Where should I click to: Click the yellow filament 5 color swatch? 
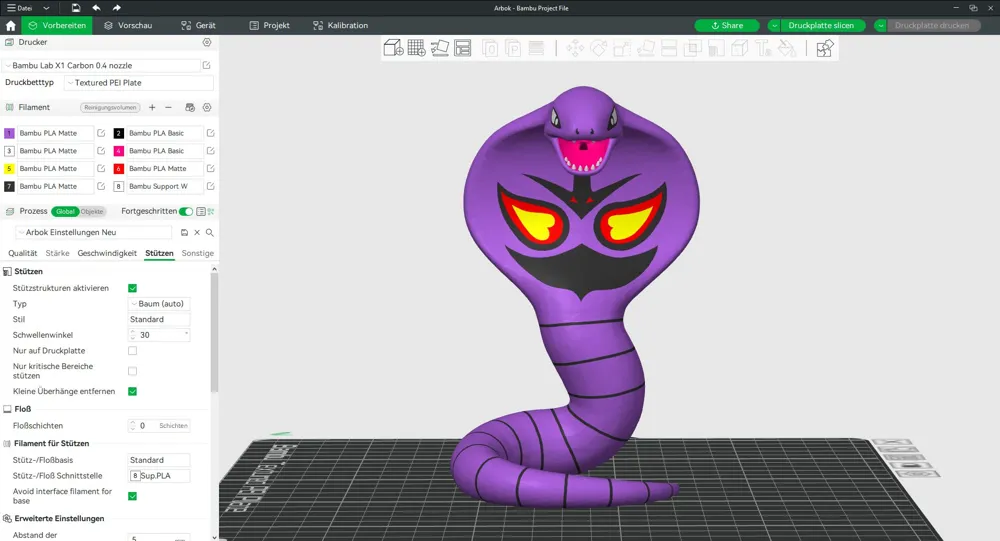pos(9,168)
